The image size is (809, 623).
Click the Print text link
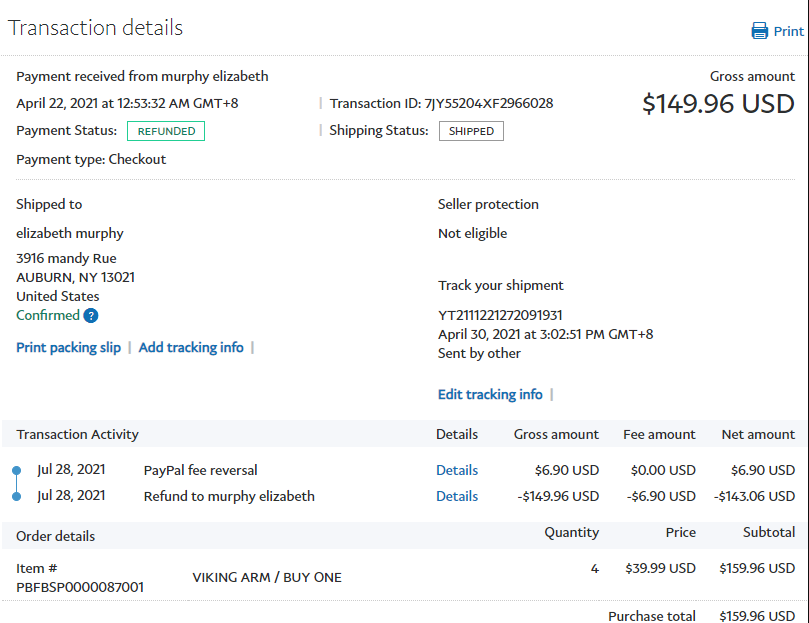(789, 31)
